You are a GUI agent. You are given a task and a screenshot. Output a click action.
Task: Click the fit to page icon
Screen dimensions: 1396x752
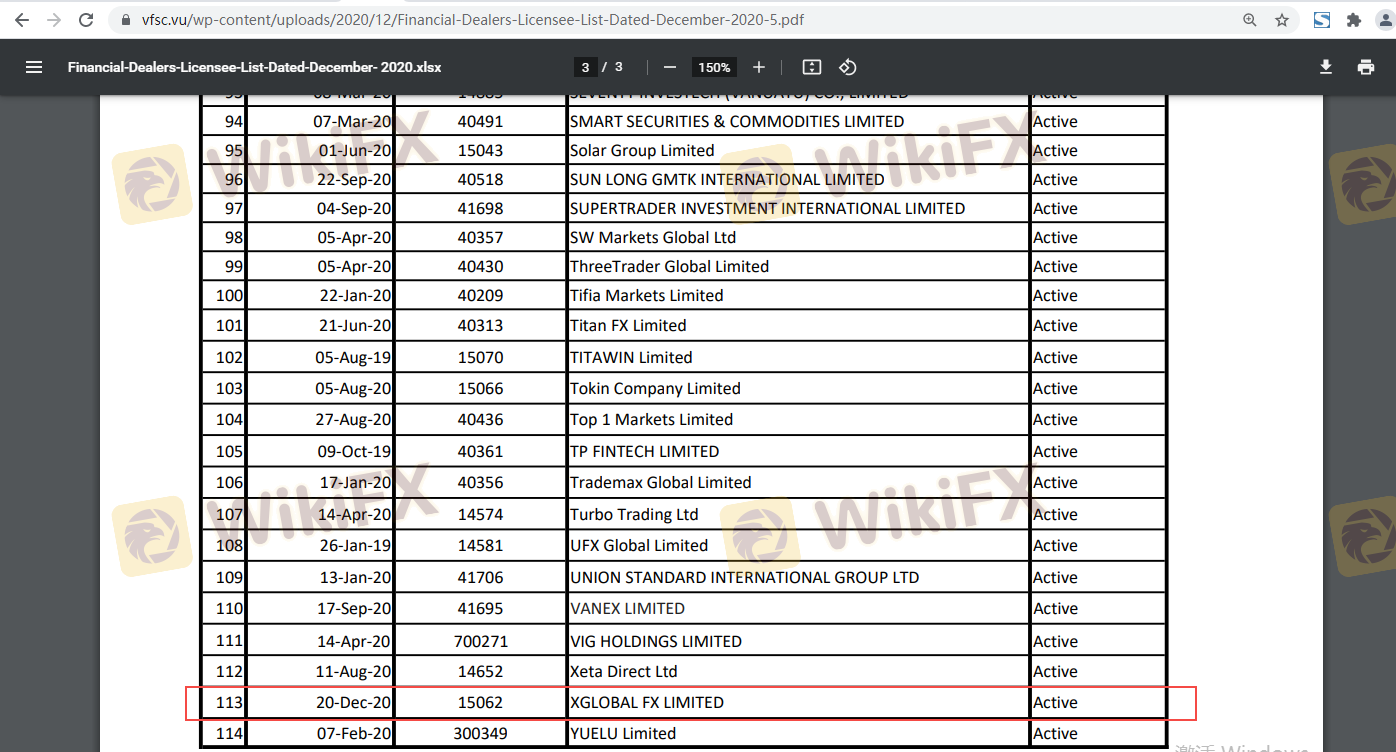click(812, 67)
